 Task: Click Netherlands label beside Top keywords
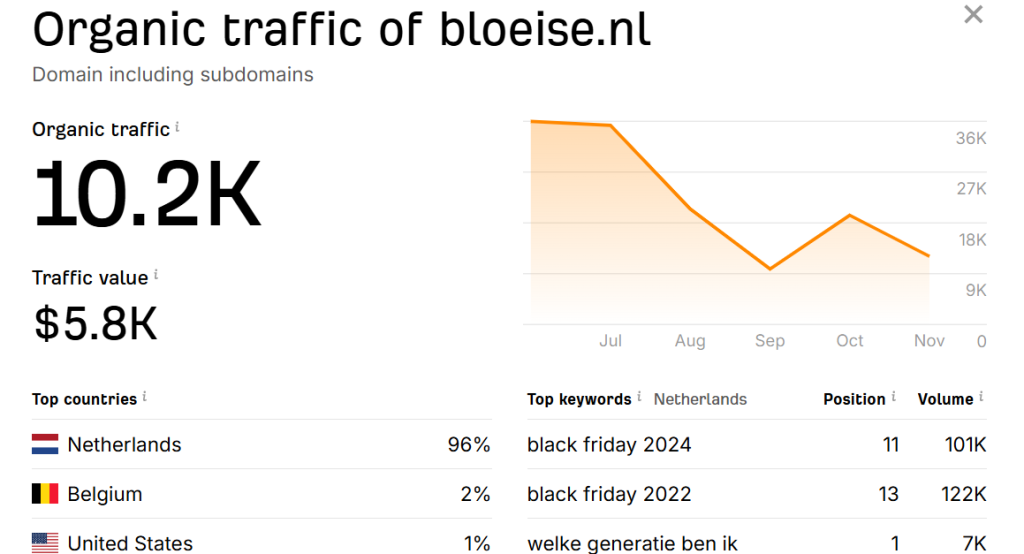tap(700, 399)
